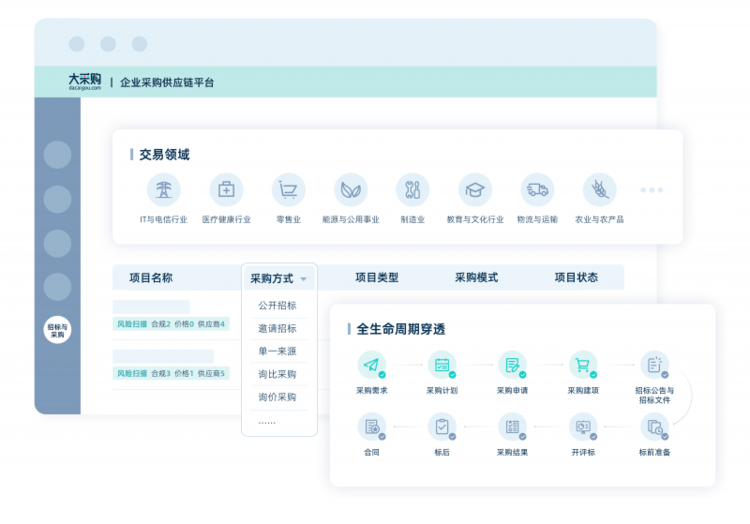Screen dimensions: 750x524
Task: Sort by the 项目状态 column header
Action: click(x=576, y=278)
